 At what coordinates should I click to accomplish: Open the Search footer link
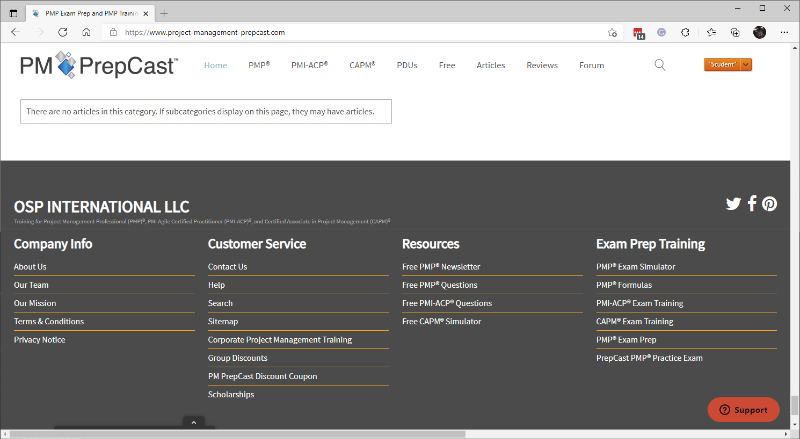pos(220,303)
